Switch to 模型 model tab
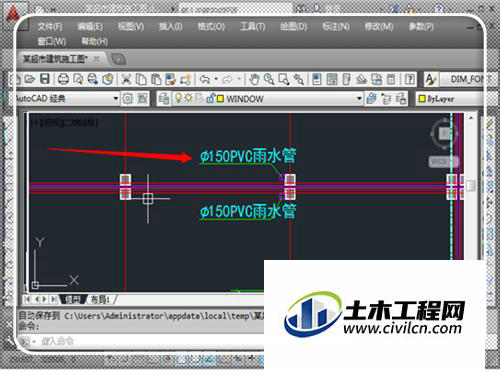The width and height of the screenshot is (500, 370). click(73, 299)
